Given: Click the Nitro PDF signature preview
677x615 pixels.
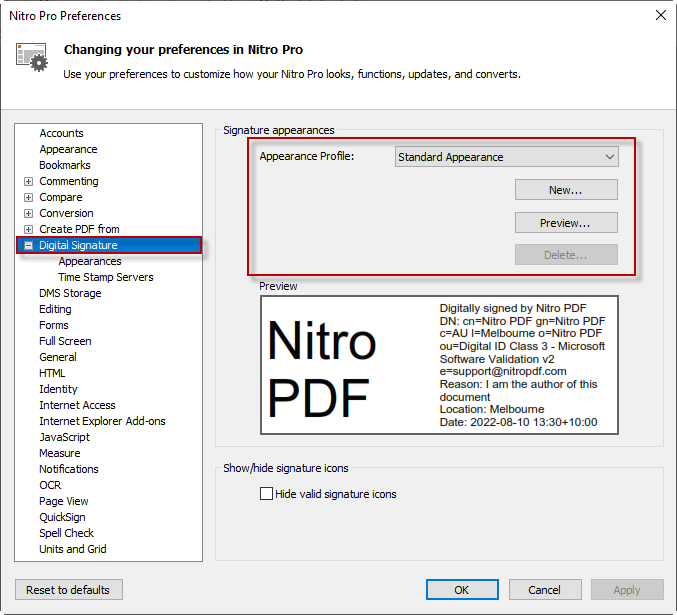Looking at the screenshot, I should 439,365.
